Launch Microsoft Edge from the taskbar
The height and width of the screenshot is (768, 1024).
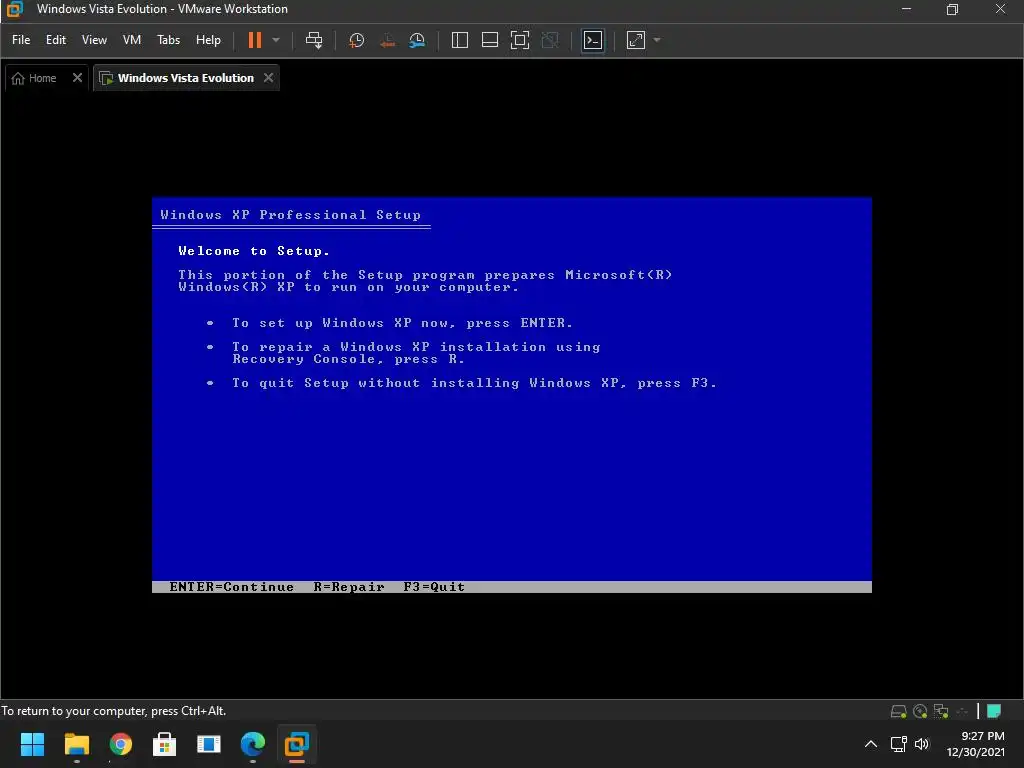tap(253, 744)
